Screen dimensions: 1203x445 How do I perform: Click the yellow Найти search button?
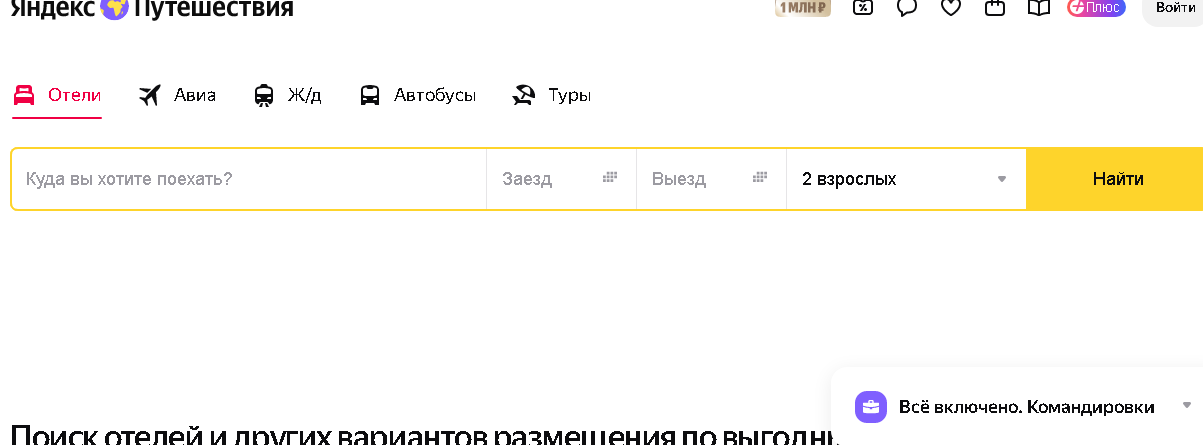[1117, 179]
